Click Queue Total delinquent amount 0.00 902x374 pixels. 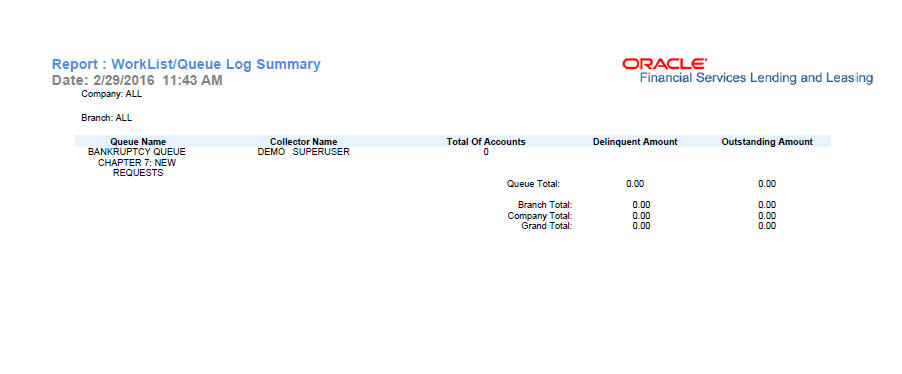(x=635, y=184)
